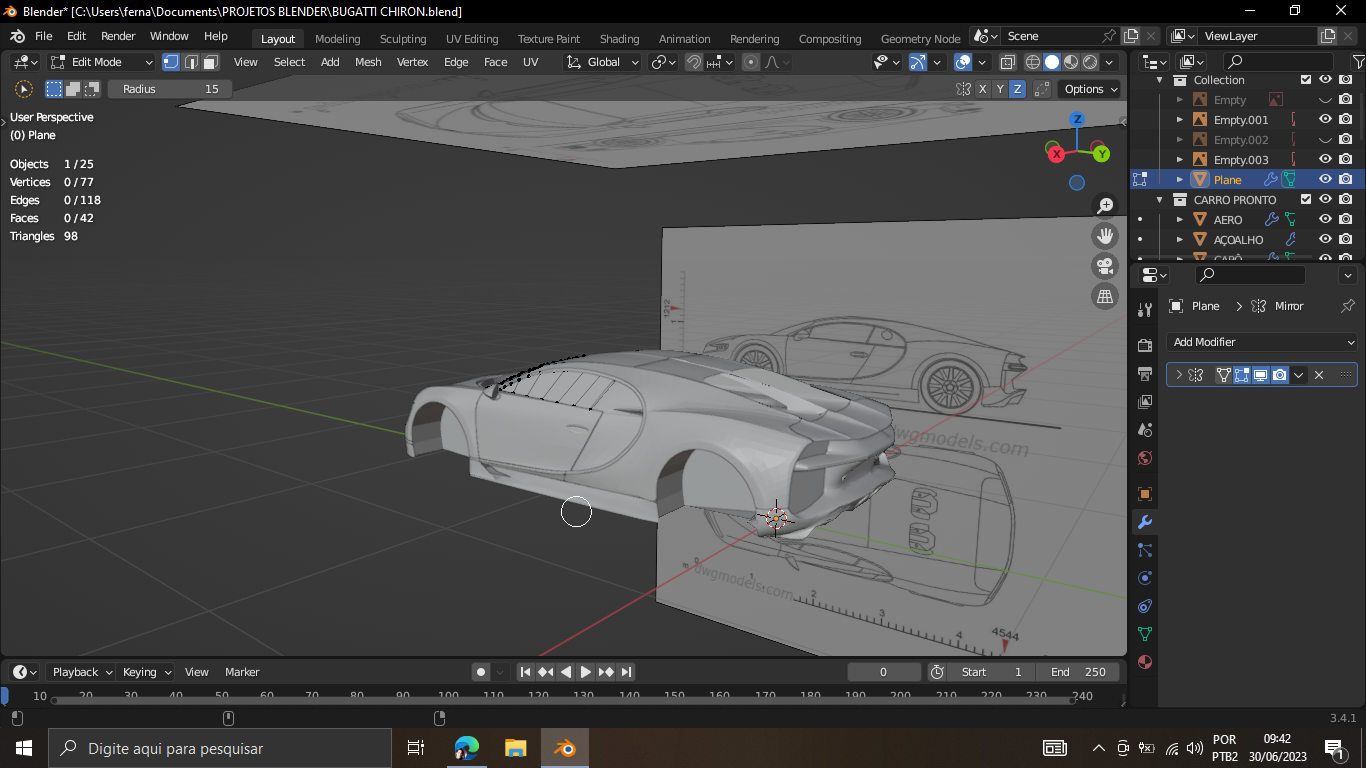Switch to the Sculpting workspace tab
This screenshot has height=768, width=1366.
tap(402, 39)
